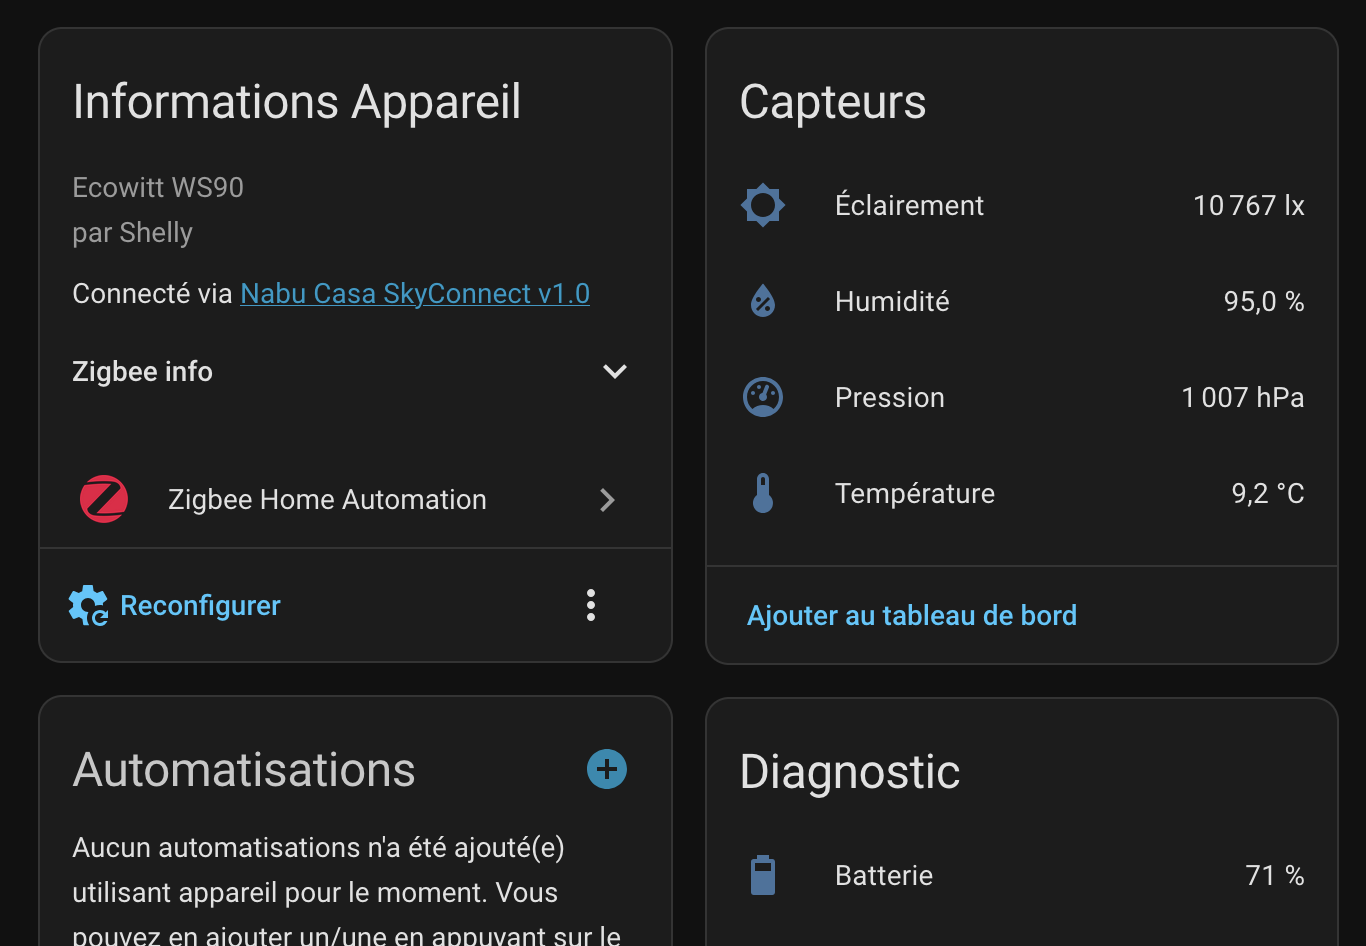Click the red Zigbee logo icon
The image size is (1366, 946).
[x=104, y=499]
